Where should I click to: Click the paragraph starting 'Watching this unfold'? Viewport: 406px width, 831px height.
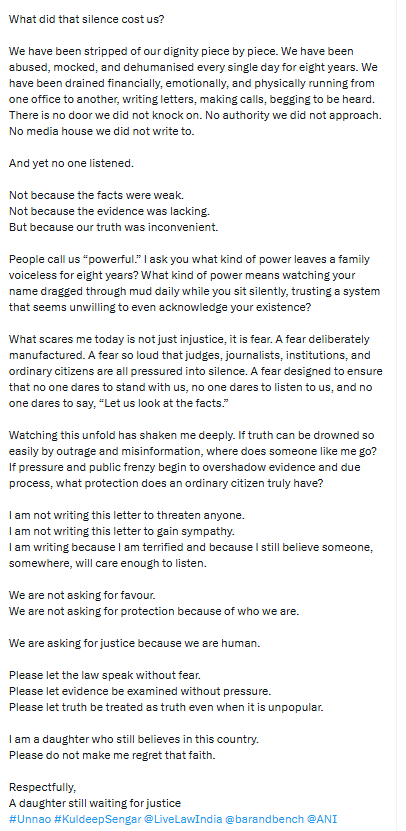coord(193,459)
